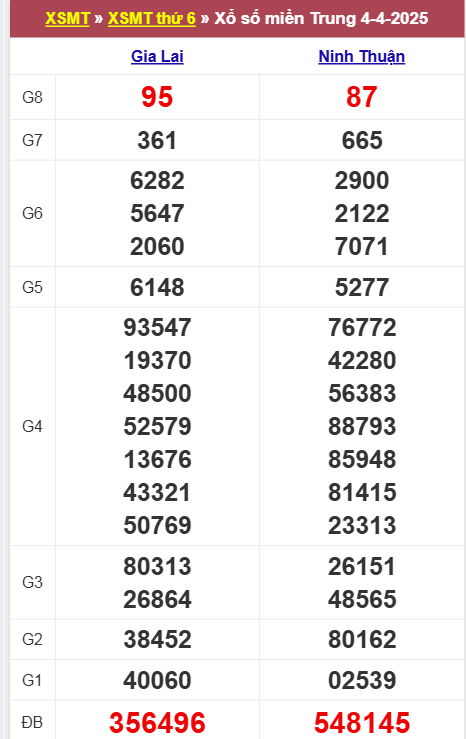The height and width of the screenshot is (739, 466).
Task: Select the ĐB row label
Action: point(32,722)
